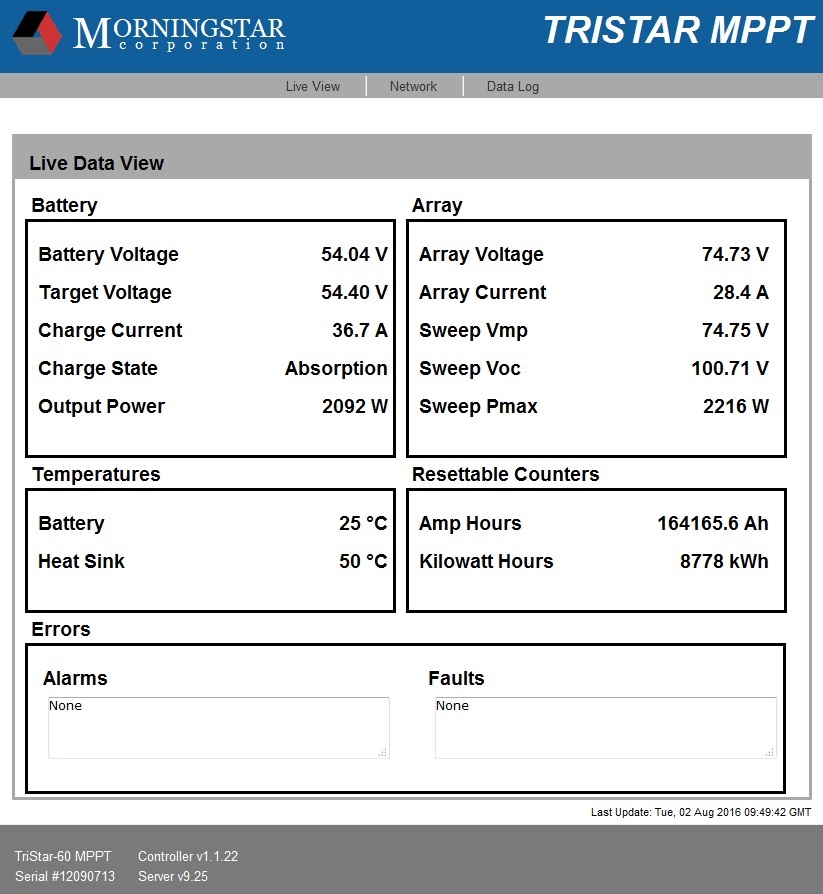The height and width of the screenshot is (894, 823).
Task: Click the Resettable Counters heading
Action: (505, 474)
